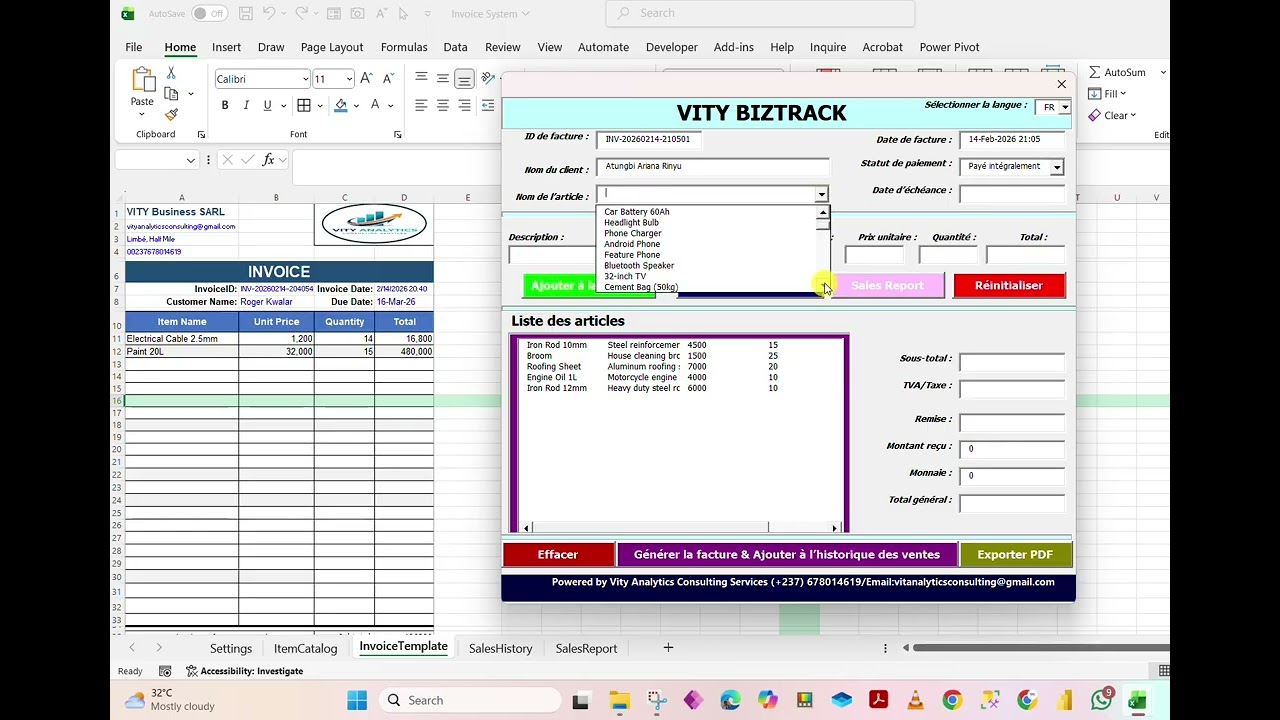Toggle underline formatting

pyautogui.click(x=267, y=105)
